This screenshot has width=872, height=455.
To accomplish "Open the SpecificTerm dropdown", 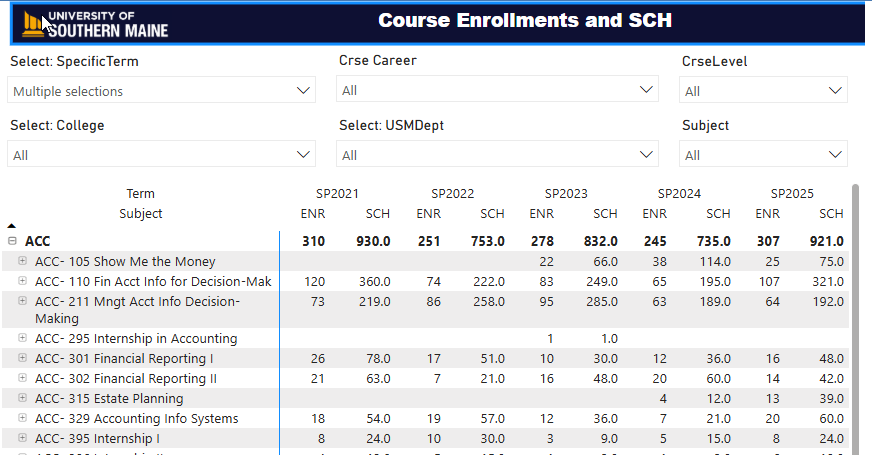I will 162,91.
